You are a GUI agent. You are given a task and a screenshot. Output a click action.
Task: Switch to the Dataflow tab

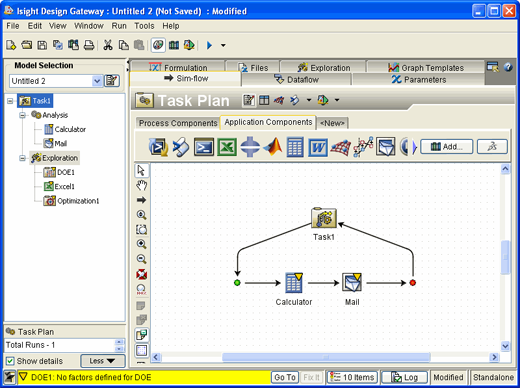tap(296, 80)
